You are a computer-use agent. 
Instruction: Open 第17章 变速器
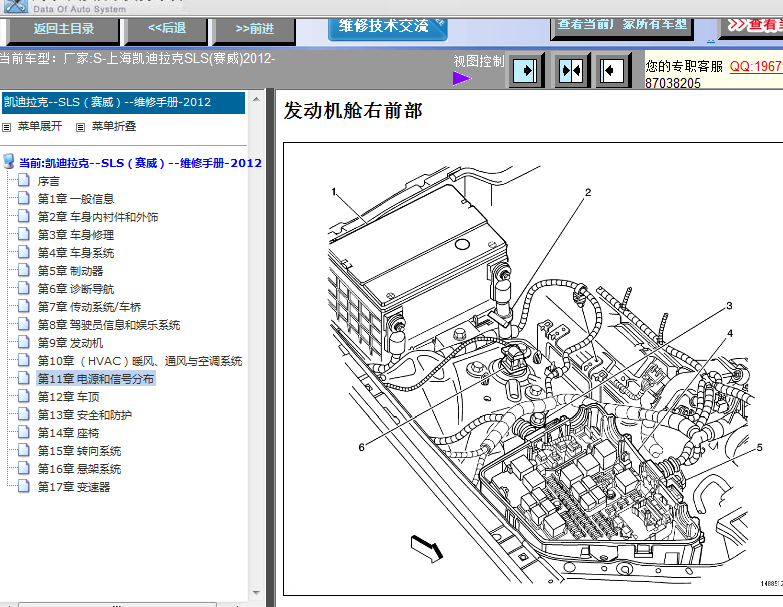(74, 487)
